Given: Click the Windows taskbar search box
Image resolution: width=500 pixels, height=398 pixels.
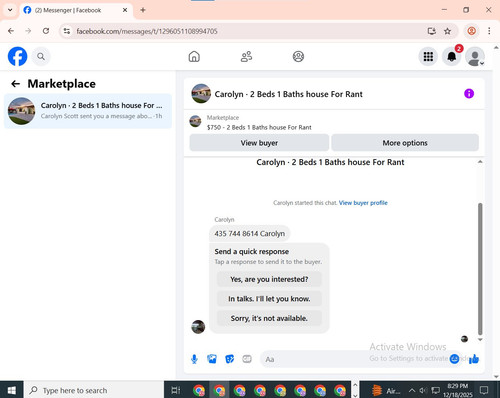Looking at the screenshot, I should [x=94, y=390].
